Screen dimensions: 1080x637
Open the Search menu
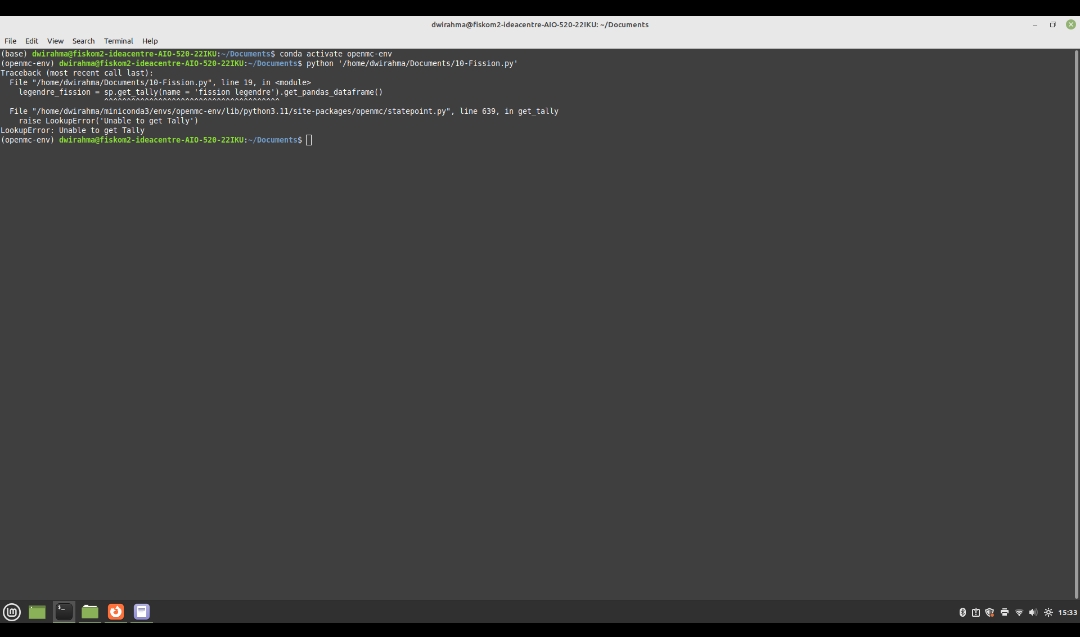[x=83, y=41]
